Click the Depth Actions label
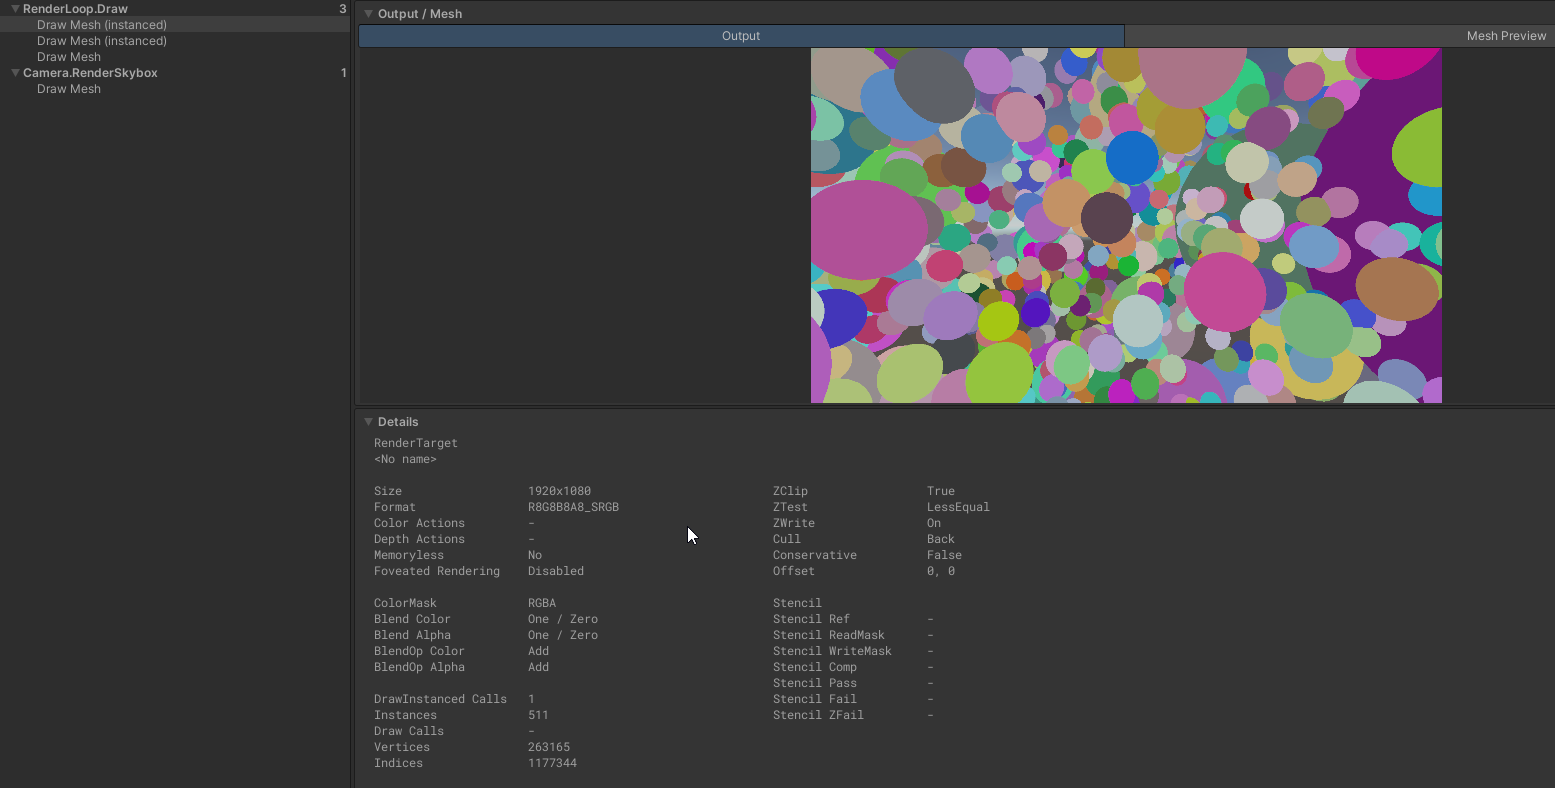The image size is (1555, 788). (419, 539)
